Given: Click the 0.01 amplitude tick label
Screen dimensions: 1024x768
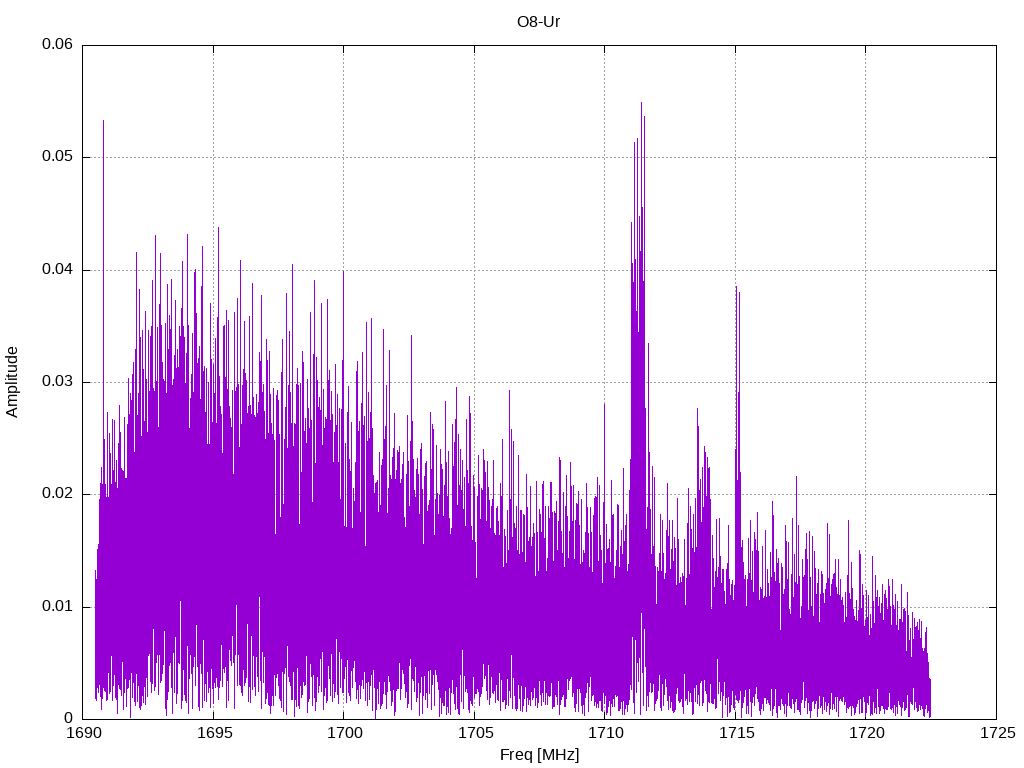Looking at the screenshot, I should click(57, 606).
